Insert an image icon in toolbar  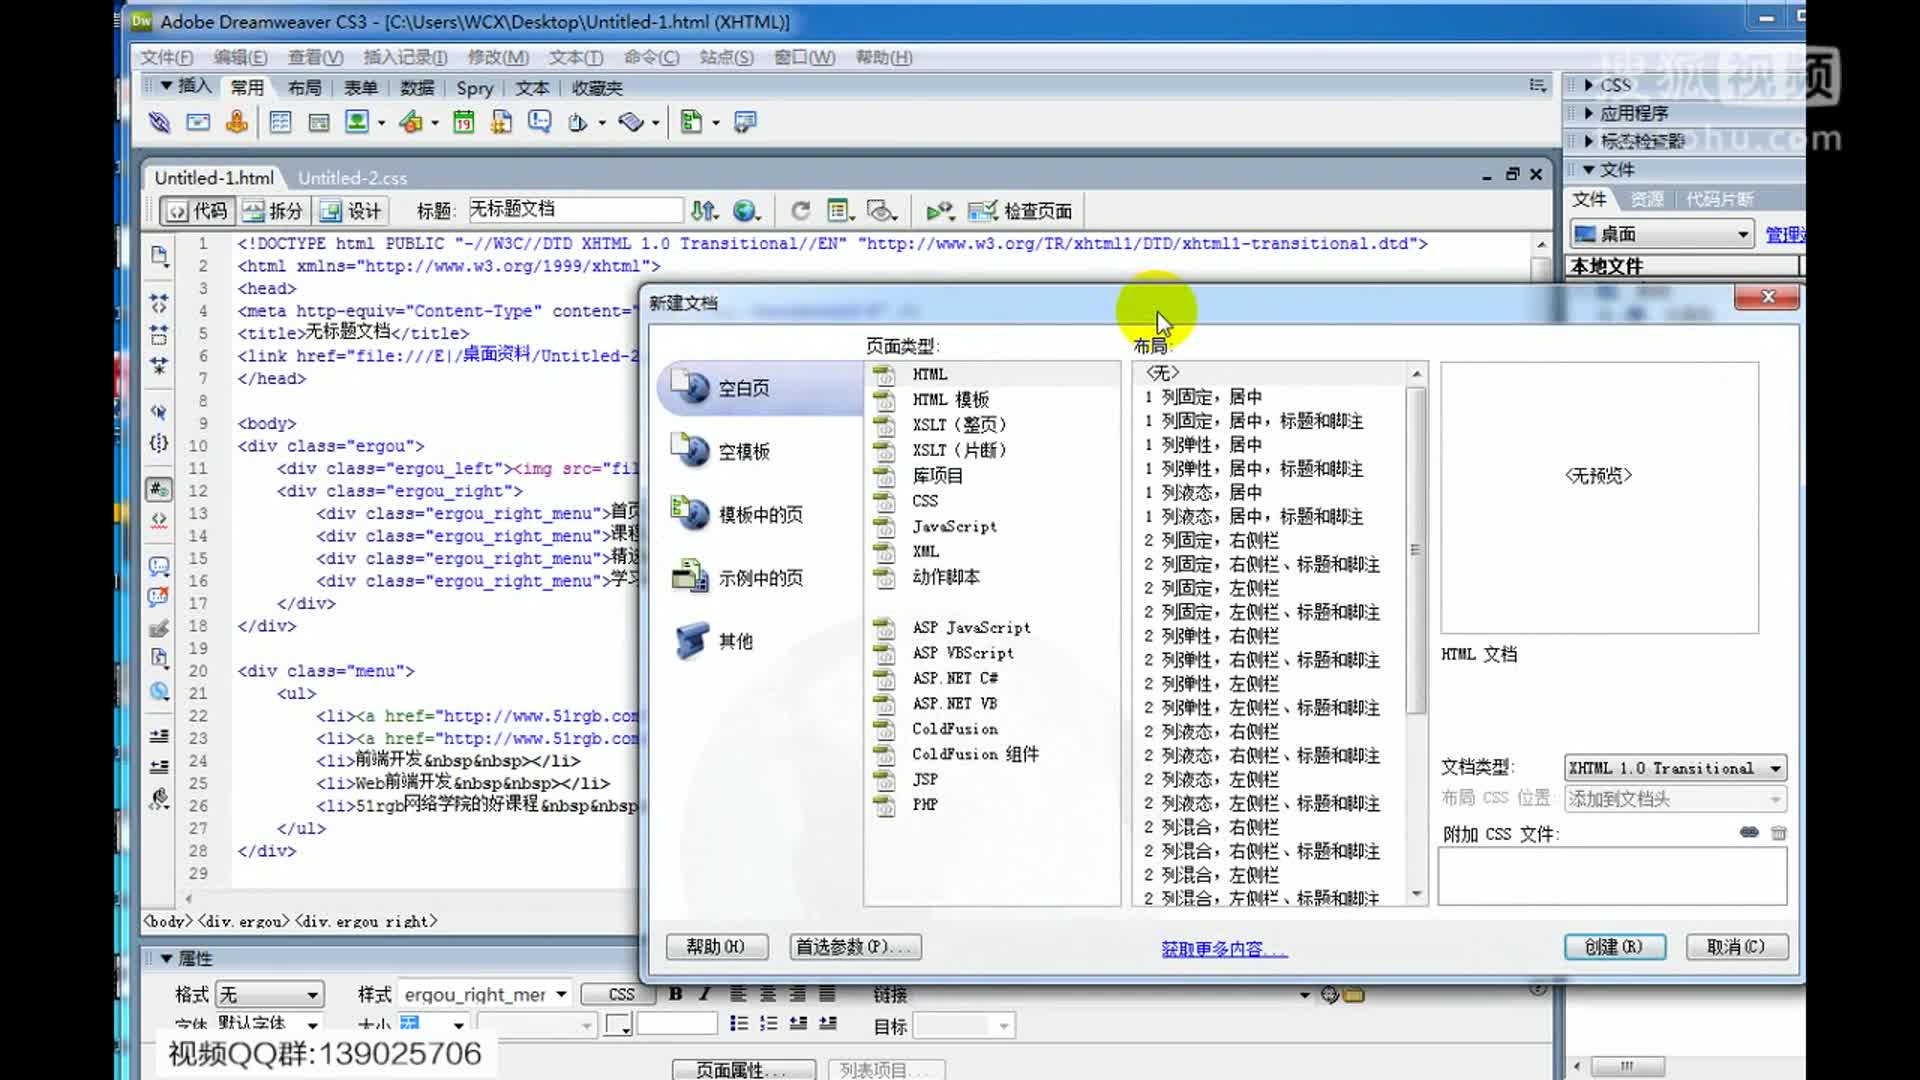pos(357,122)
